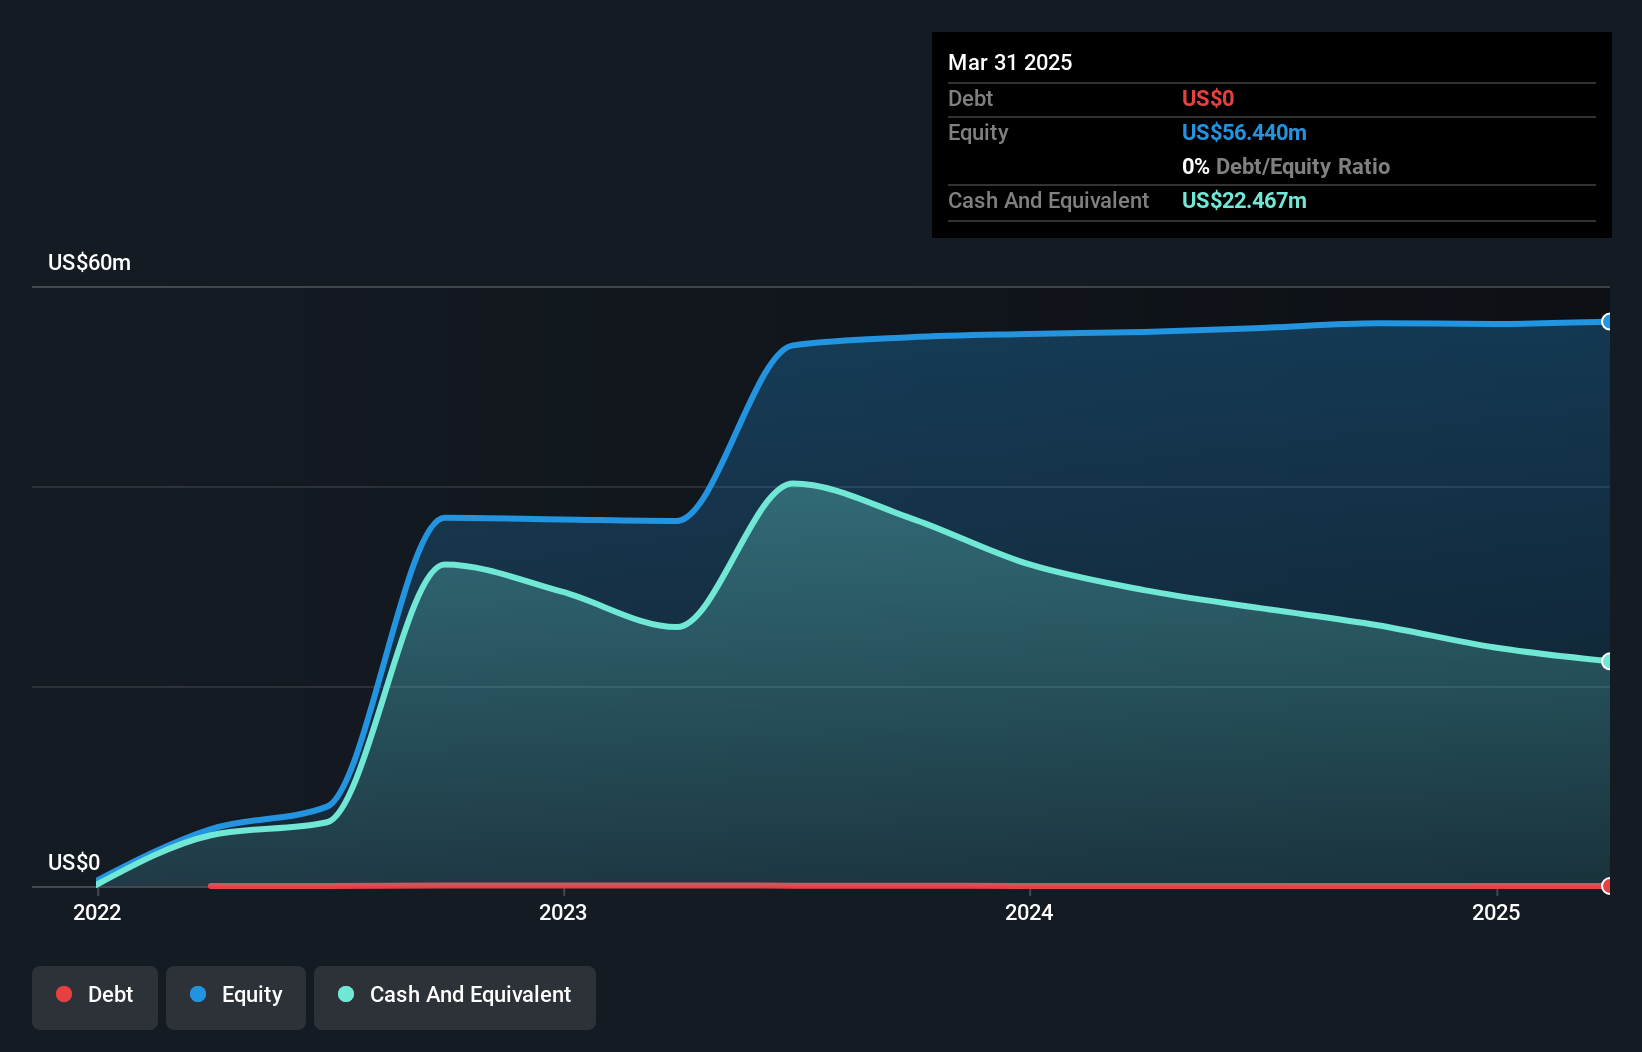Click the 2024 x-axis label
Viewport: 1642px width, 1052px height.
(1029, 912)
